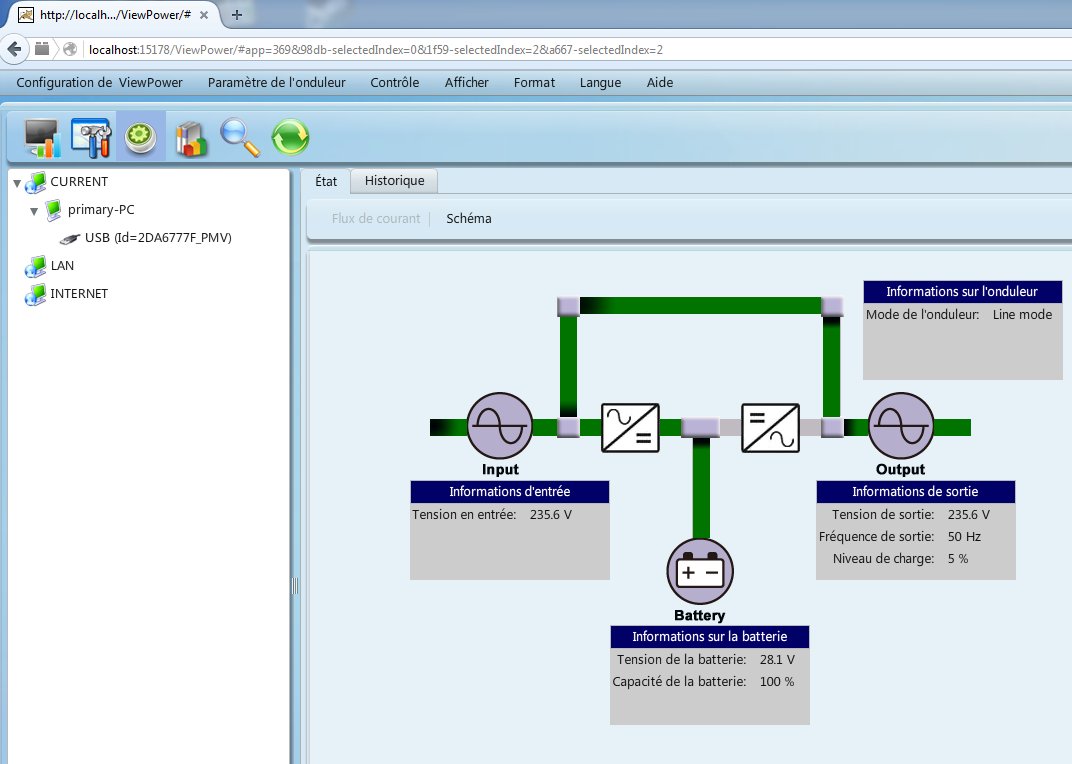1072x764 pixels.
Task: Click the Output sine wave icon
Action: point(900,426)
